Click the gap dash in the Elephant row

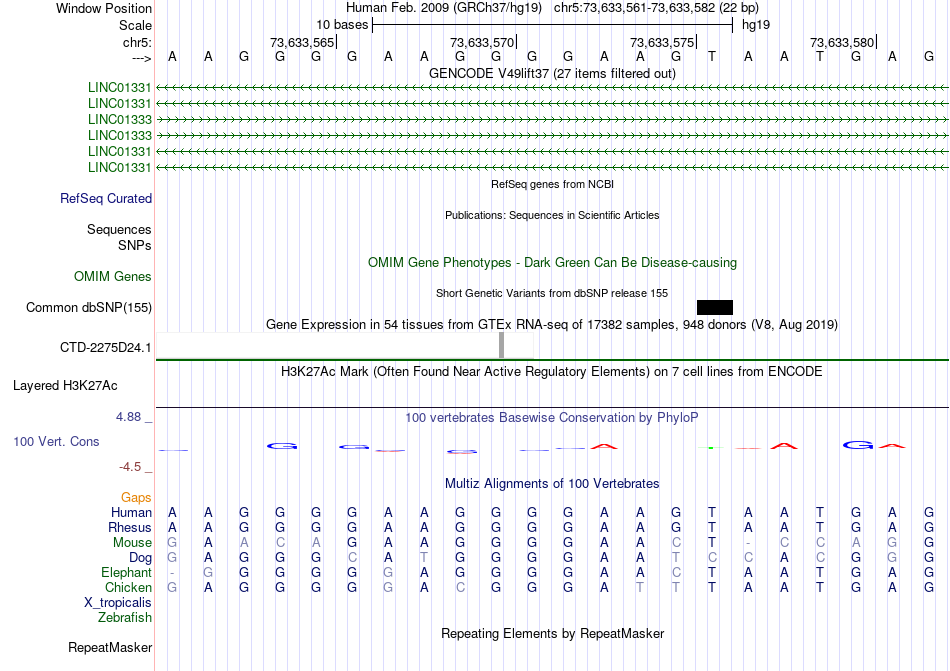[x=172, y=572]
